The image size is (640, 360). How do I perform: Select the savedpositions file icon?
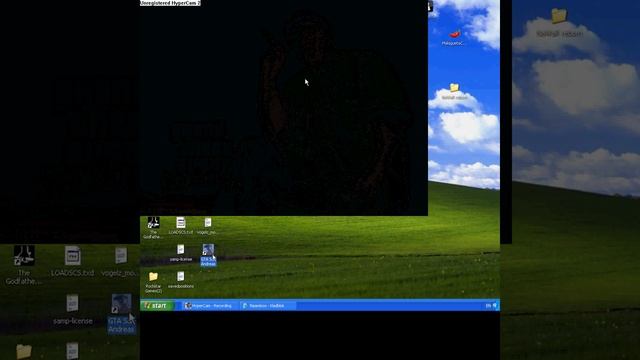181,280
